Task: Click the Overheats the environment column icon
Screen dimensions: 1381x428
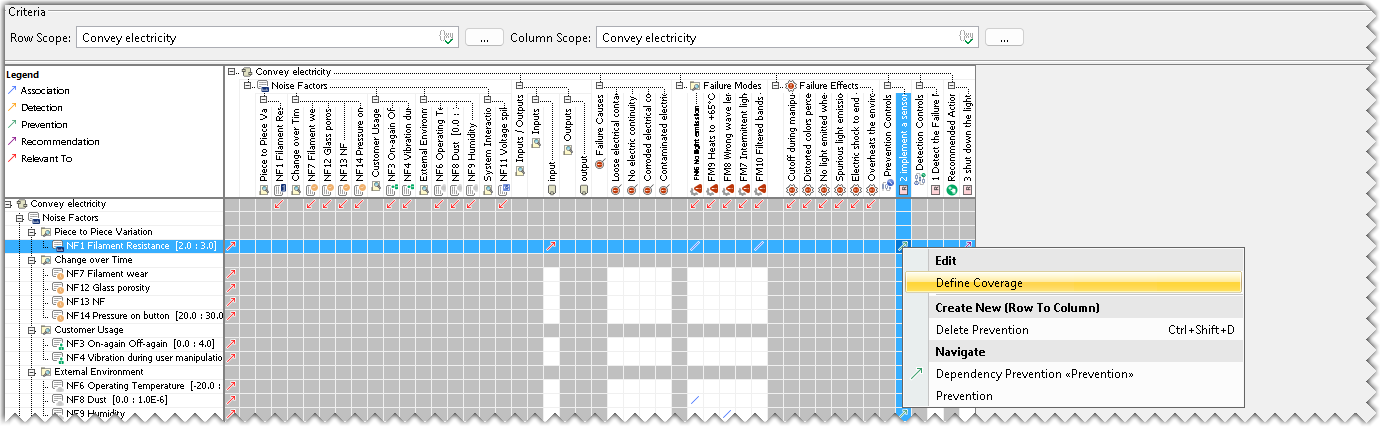Action: pos(873,189)
